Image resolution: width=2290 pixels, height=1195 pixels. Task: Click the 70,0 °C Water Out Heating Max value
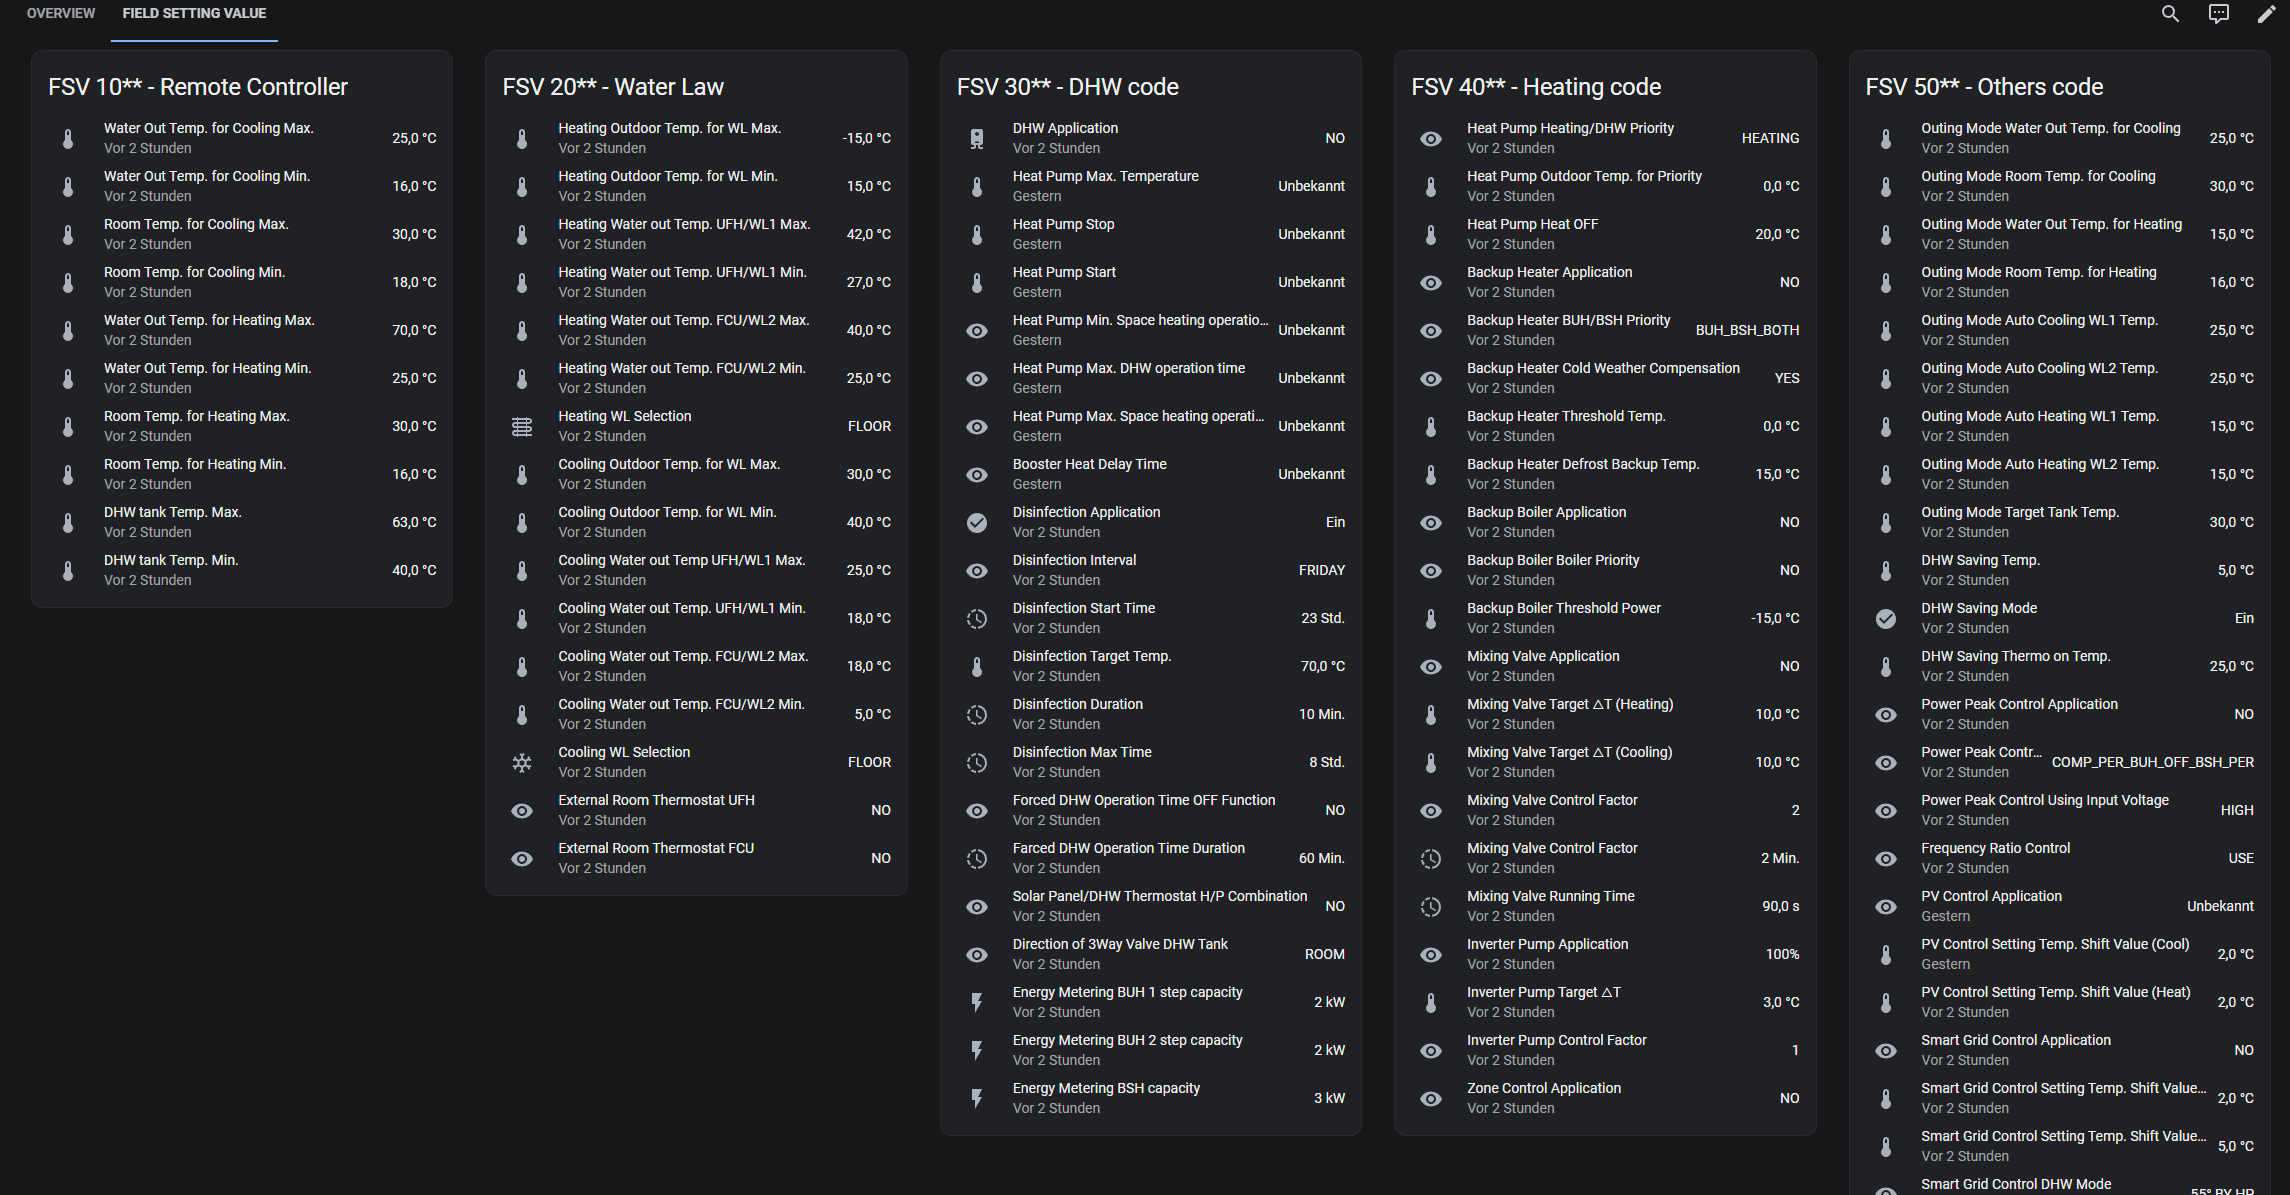pos(414,330)
